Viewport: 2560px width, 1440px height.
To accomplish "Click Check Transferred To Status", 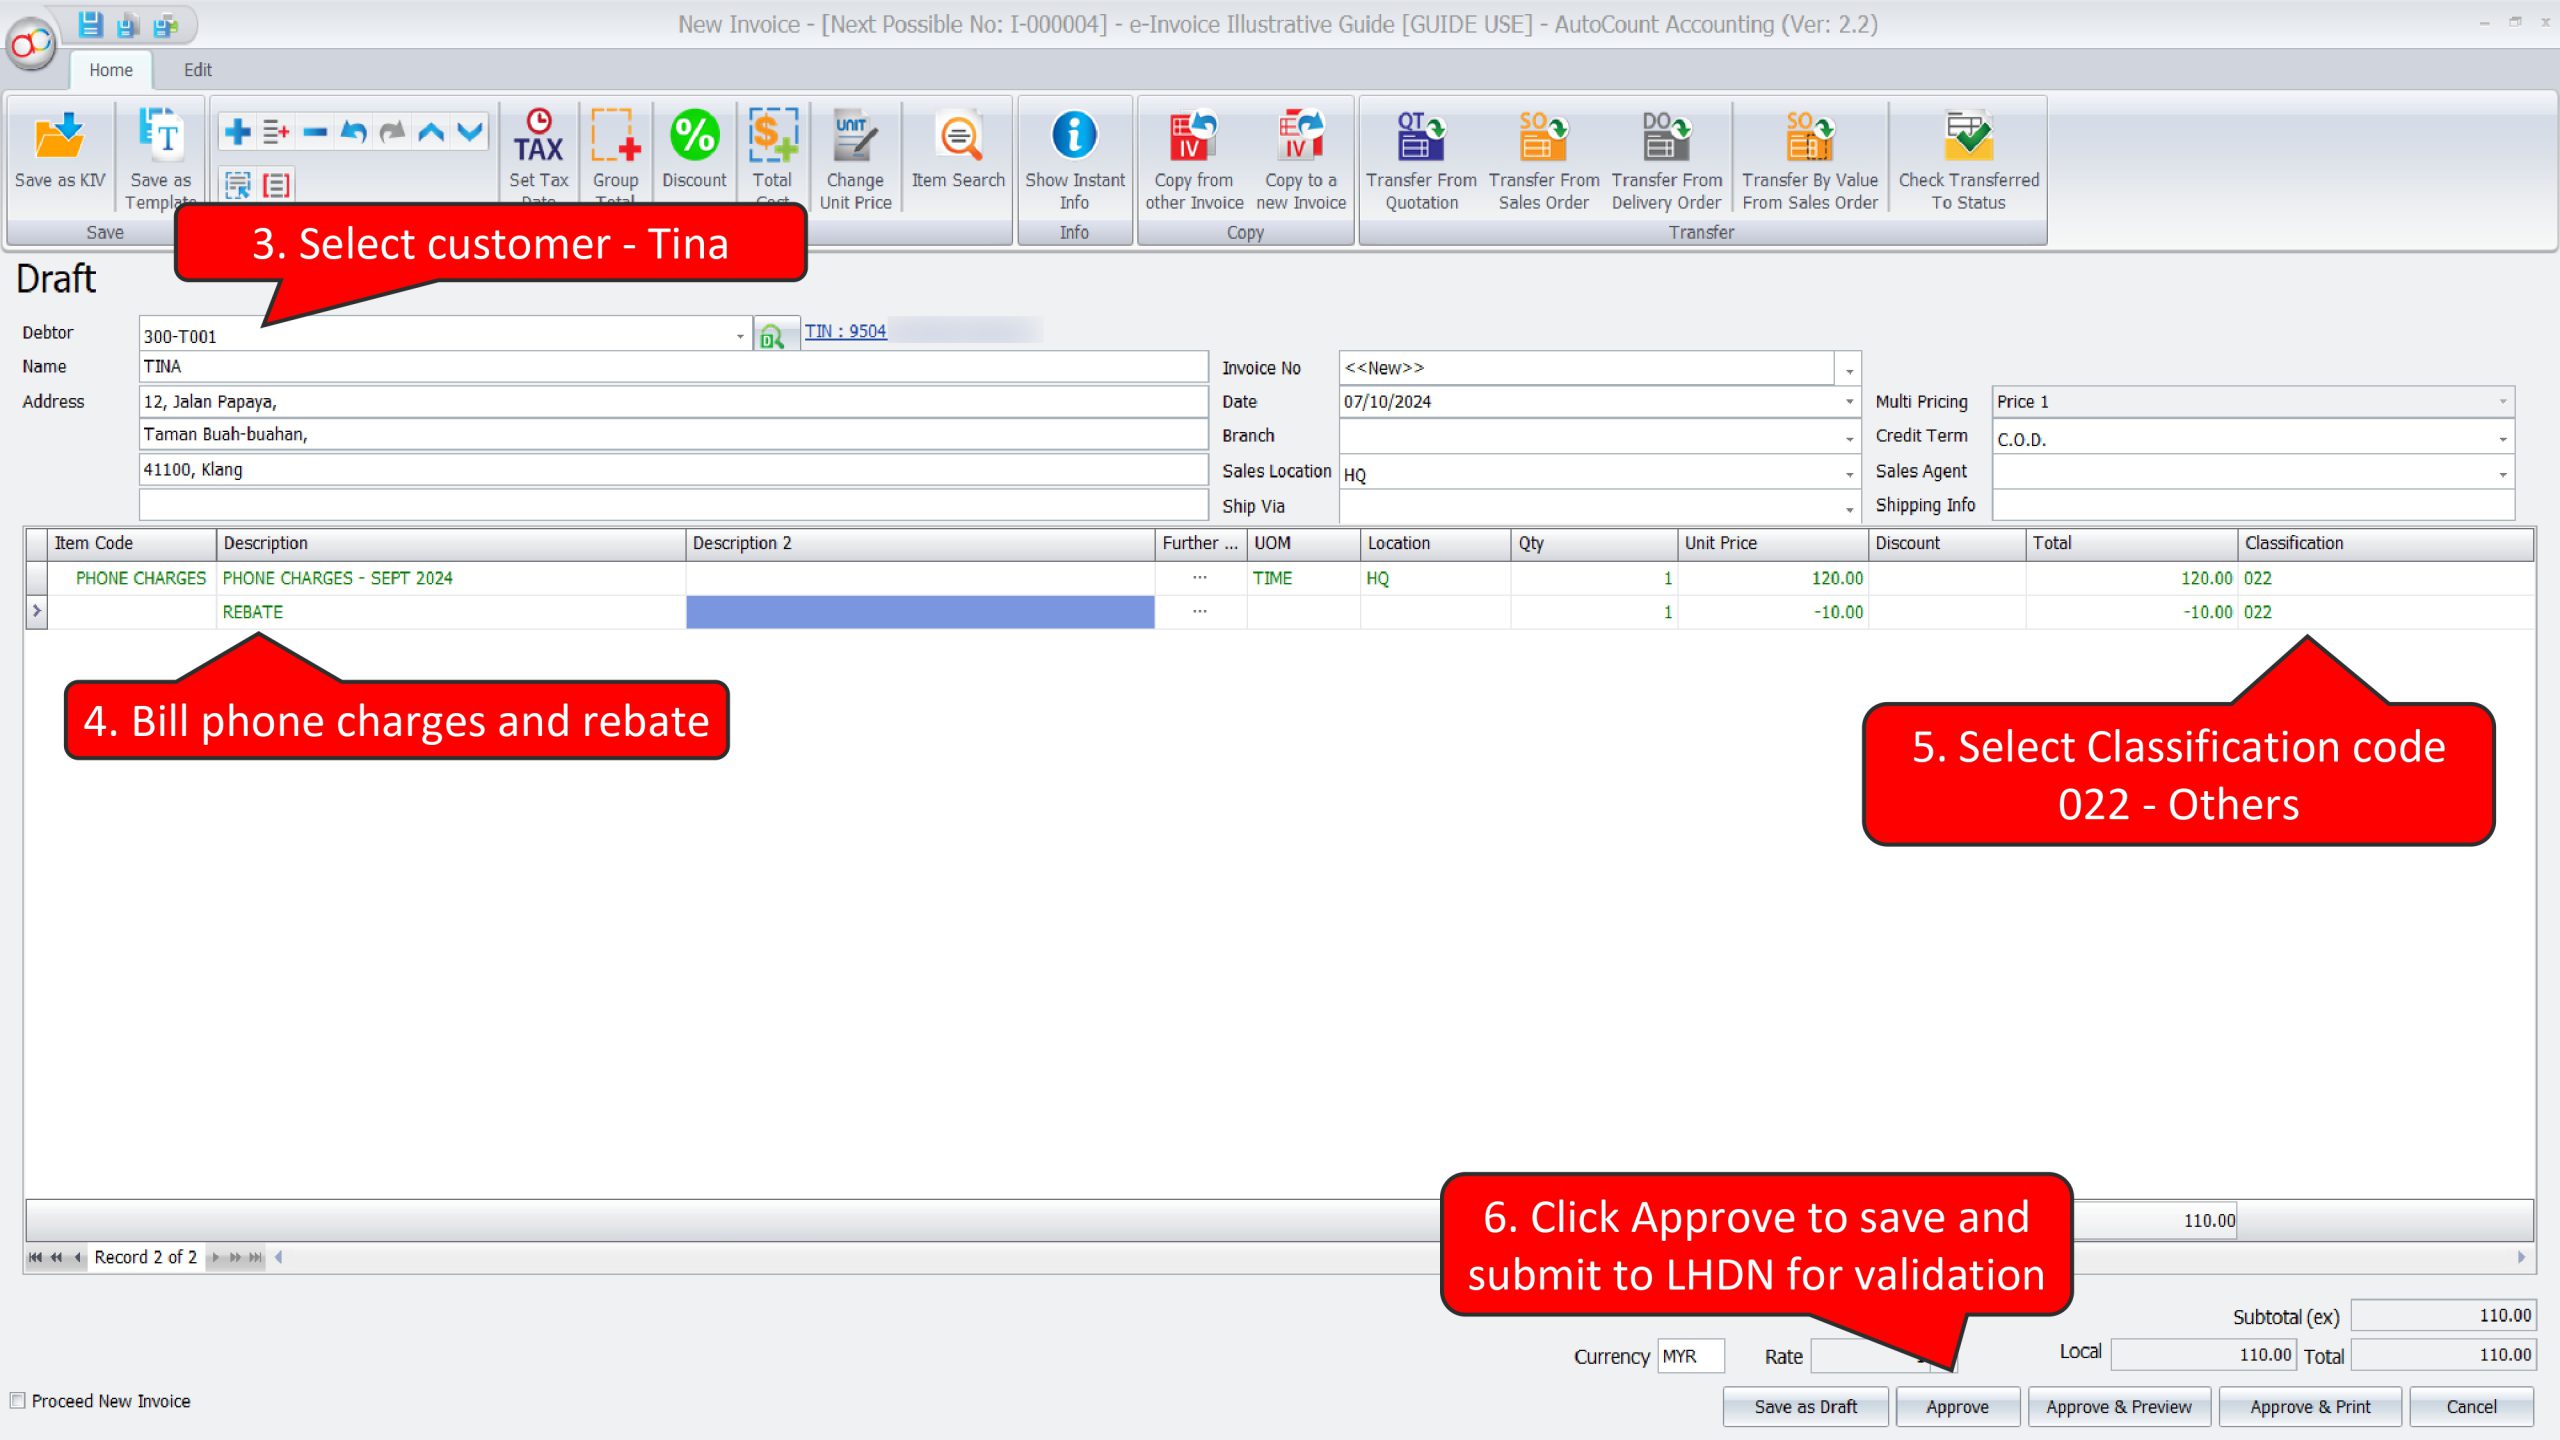I will point(1968,158).
